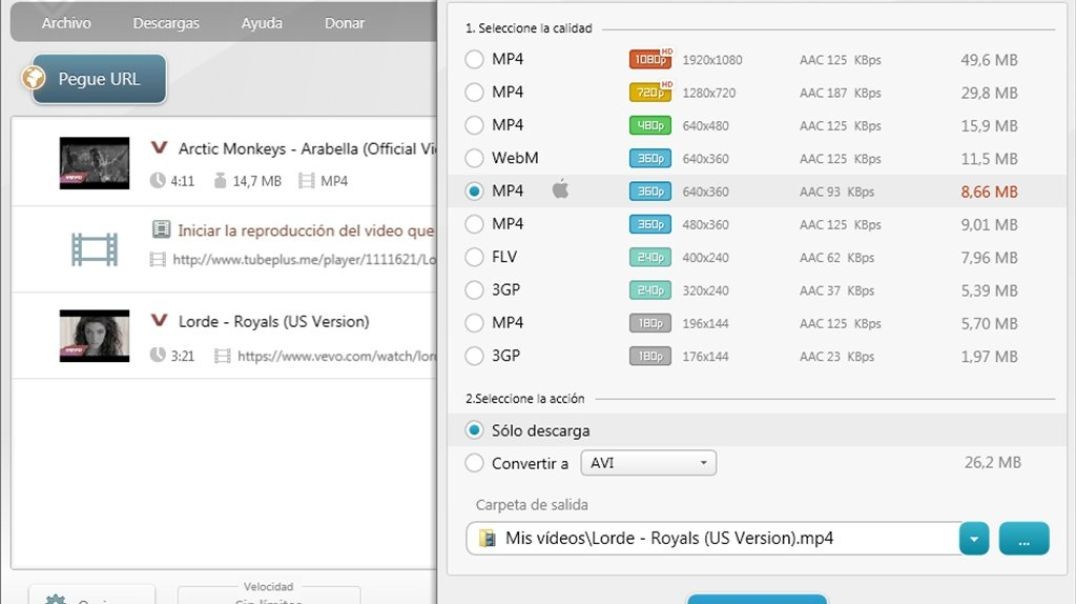Select the Apple MP4 360p 8,66 MB option
The image size is (1076, 604).
[474, 191]
